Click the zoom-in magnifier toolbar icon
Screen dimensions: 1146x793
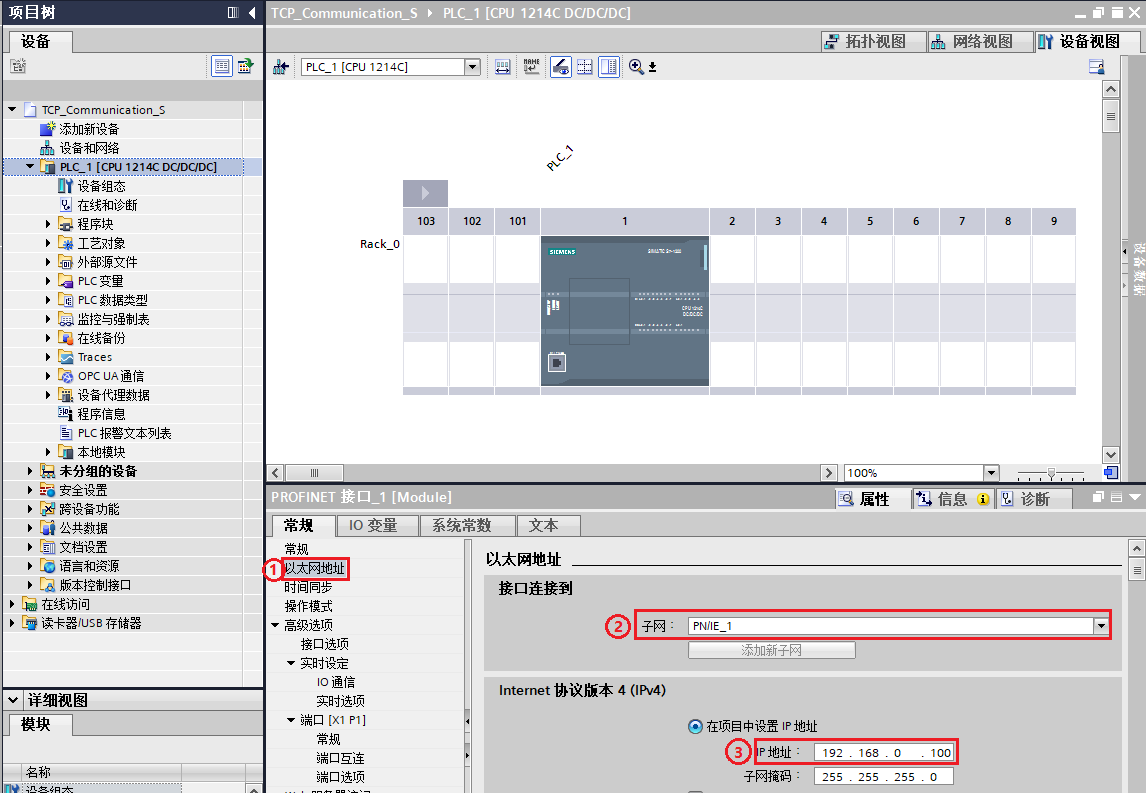637,67
